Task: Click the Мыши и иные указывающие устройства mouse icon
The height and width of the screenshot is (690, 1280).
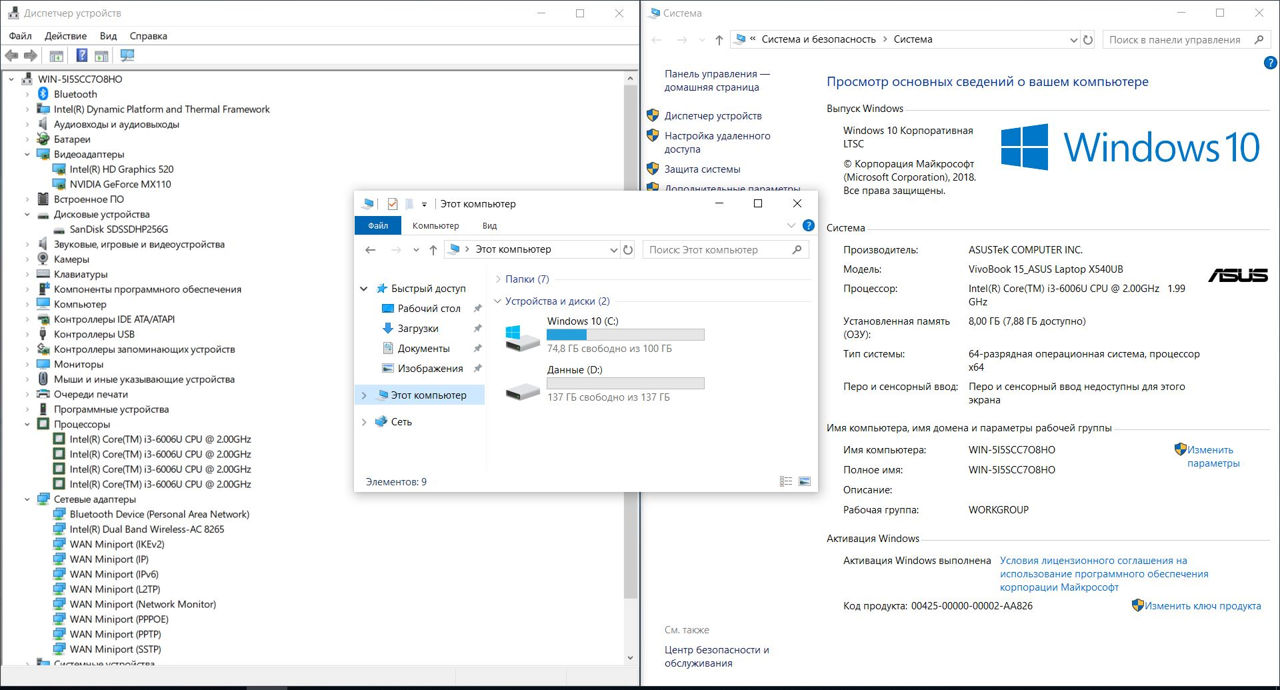Action: click(x=43, y=379)
